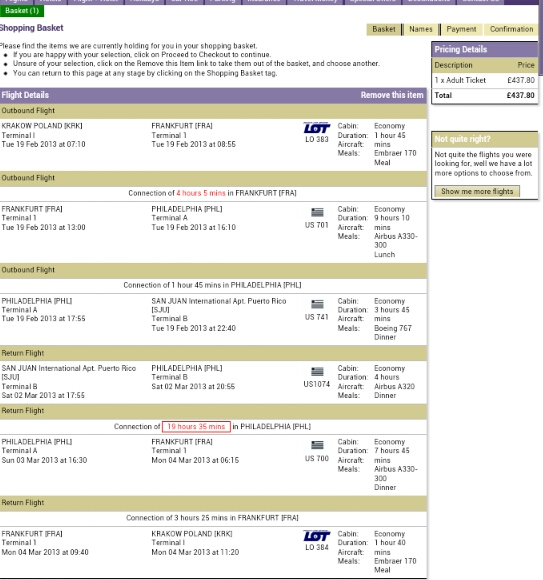Click the 'Connection of 3 hours 25 mins' line

click(x=212, y=518)
